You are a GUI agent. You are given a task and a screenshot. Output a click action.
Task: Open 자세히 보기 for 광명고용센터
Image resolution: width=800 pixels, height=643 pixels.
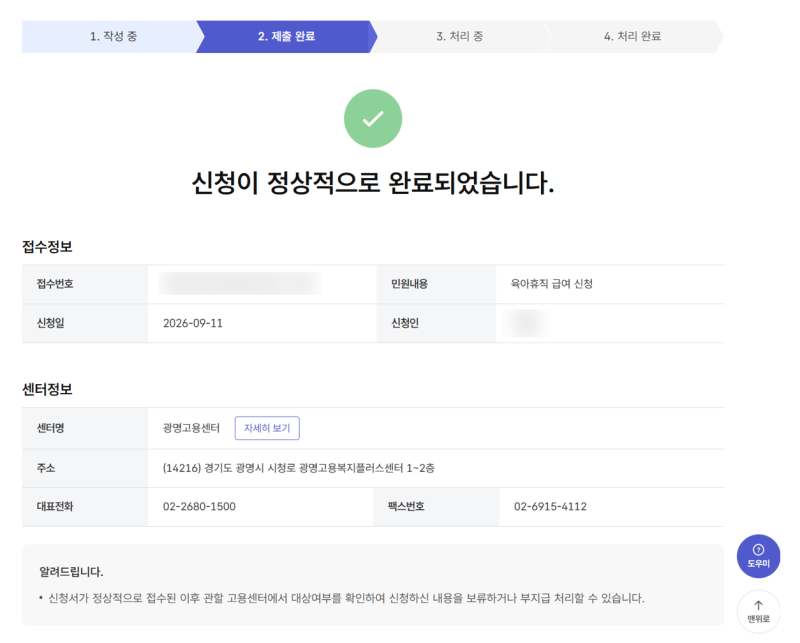(x=267, y=428)
